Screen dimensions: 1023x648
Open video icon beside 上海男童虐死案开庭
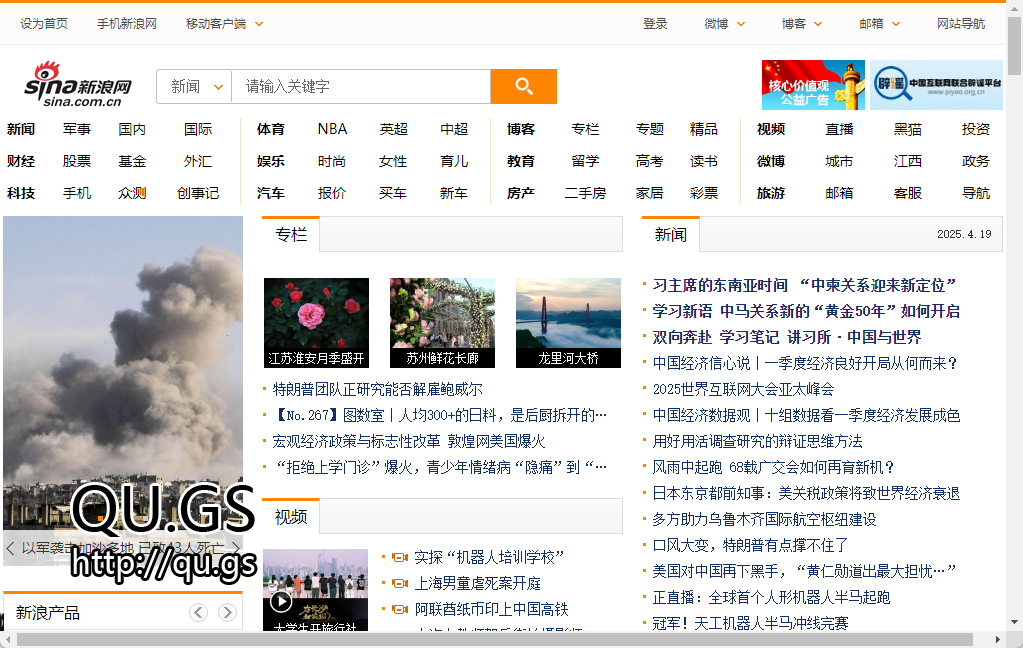coord(399,583)
